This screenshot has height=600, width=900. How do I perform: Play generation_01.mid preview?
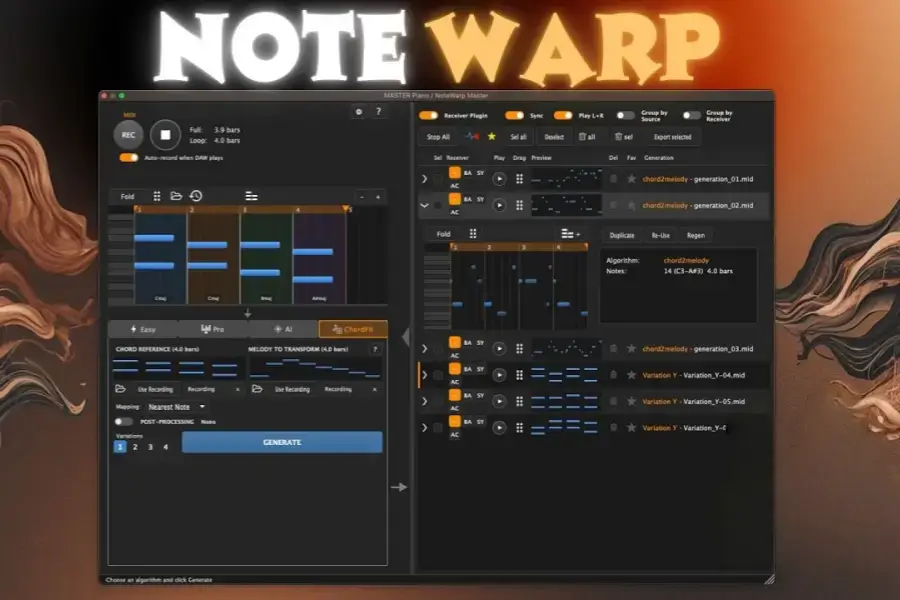coord(499,179)
